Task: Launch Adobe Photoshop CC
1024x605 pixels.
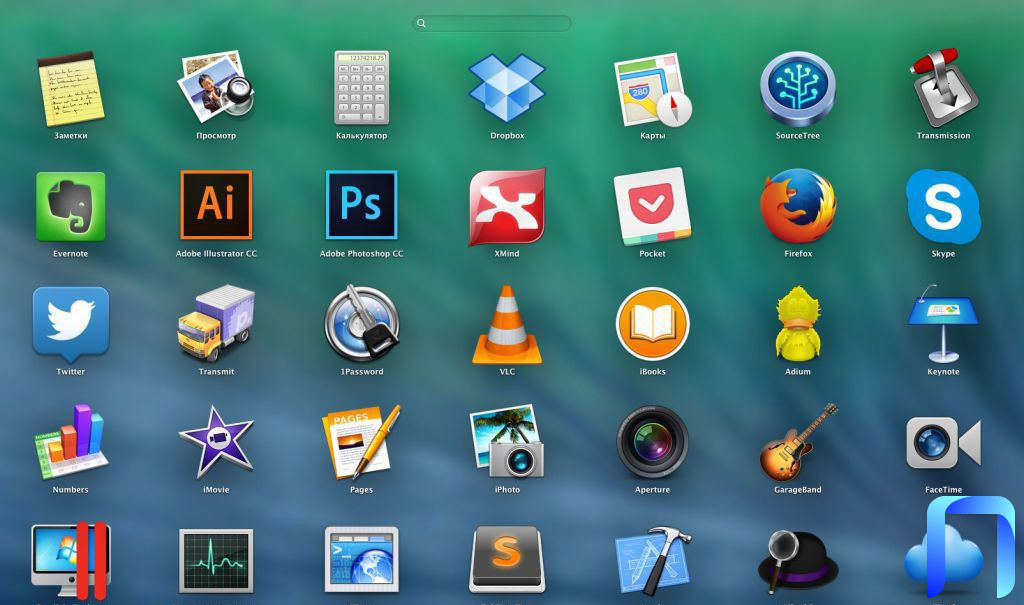Action: 361,205
